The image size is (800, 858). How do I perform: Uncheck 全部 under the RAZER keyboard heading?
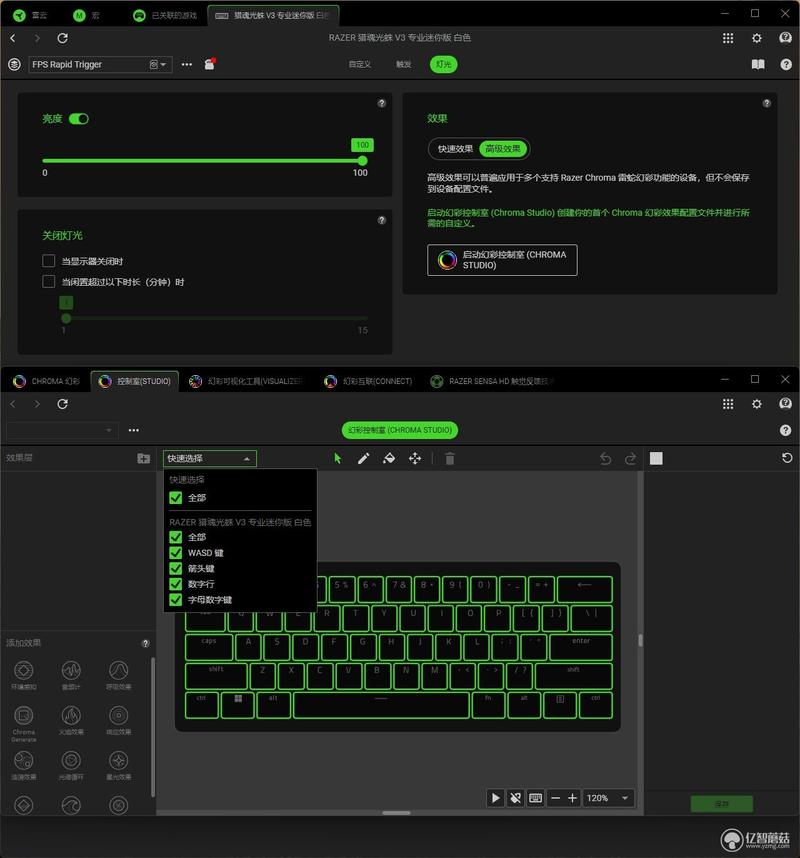click(x=176, y=537)
